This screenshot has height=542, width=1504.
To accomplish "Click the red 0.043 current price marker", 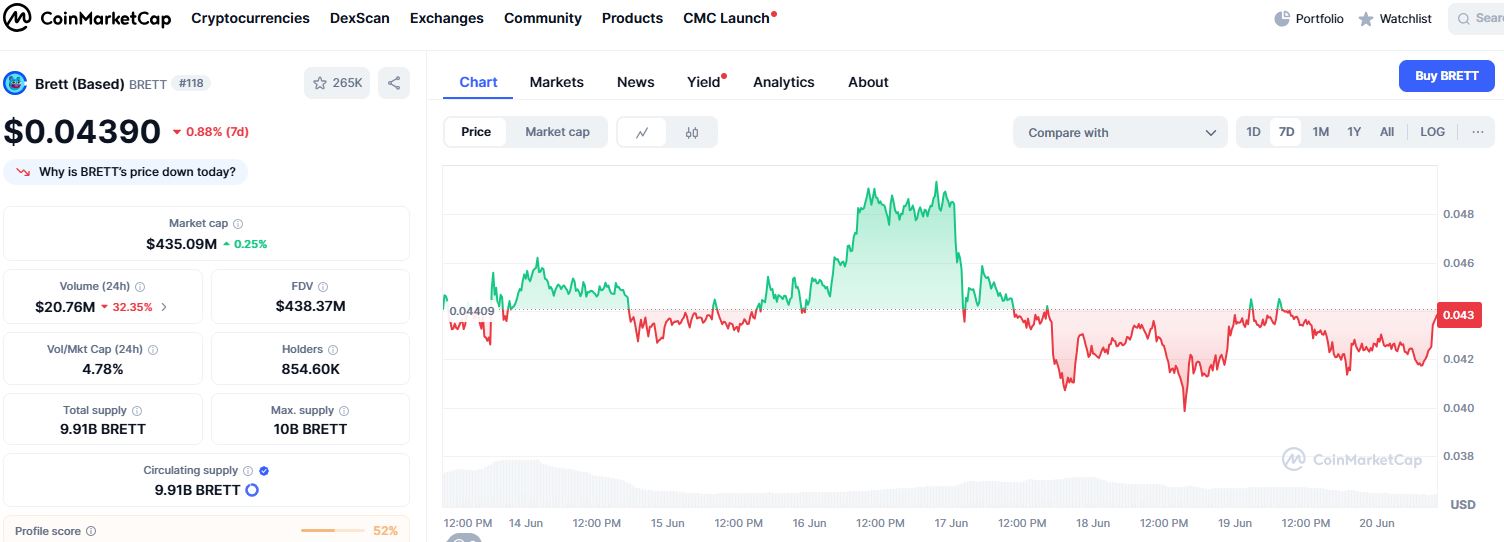I will click(x=1458, y=315).
